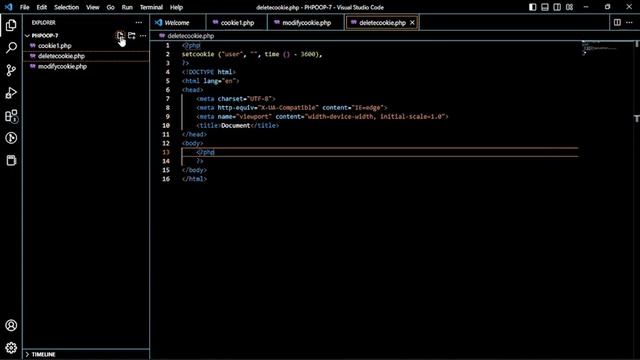Toggle bottom panel layout button
Screen dimensions: 640x360
pos(545,7)
